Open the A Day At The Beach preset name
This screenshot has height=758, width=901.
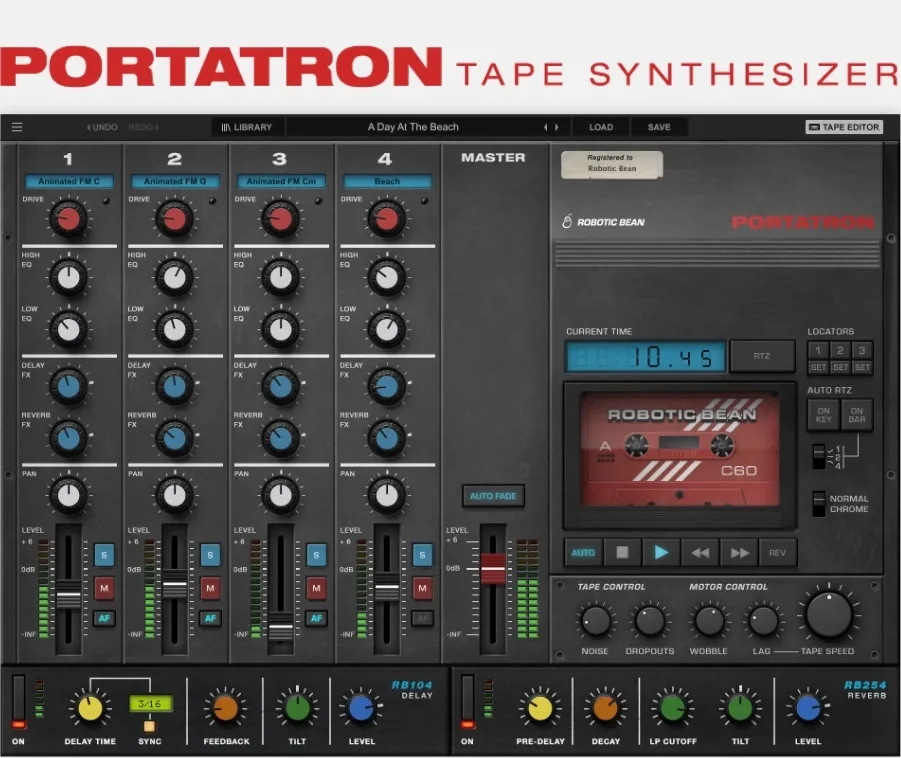(413, 127)
